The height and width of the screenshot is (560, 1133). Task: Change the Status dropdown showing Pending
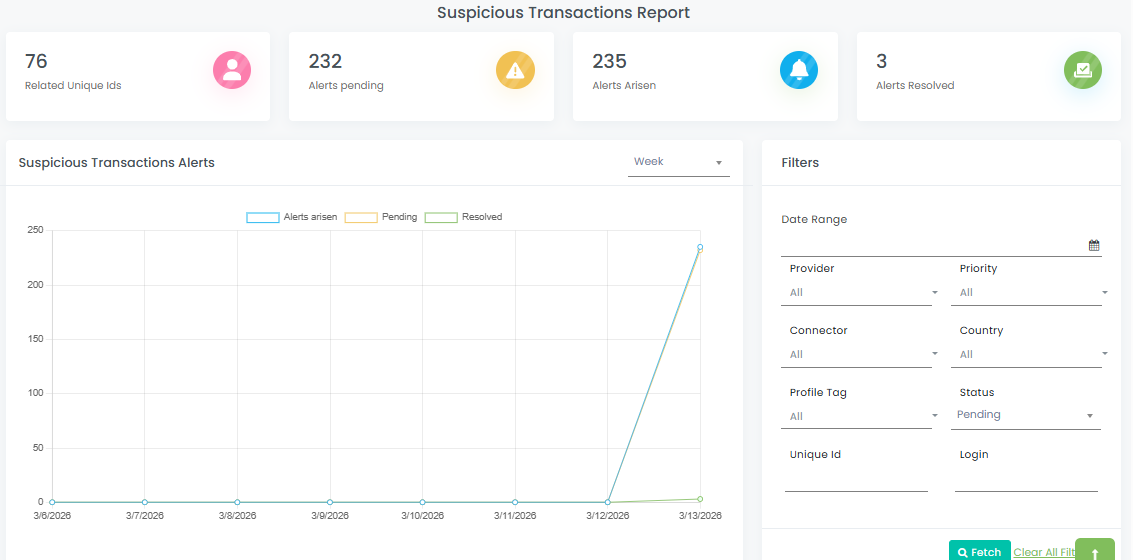[1025, 415]
